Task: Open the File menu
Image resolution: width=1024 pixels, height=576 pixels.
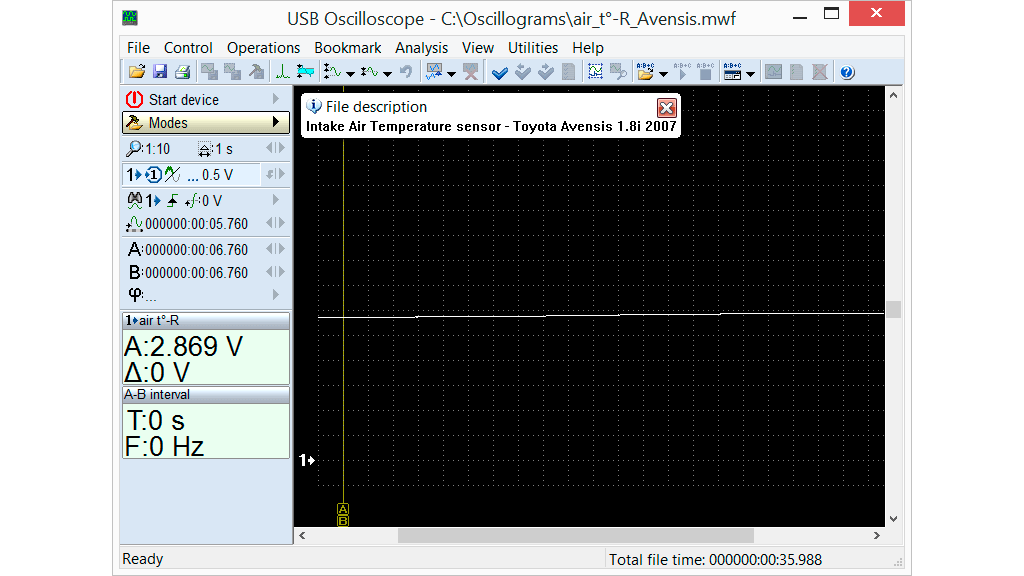Action: click(138, 48)
